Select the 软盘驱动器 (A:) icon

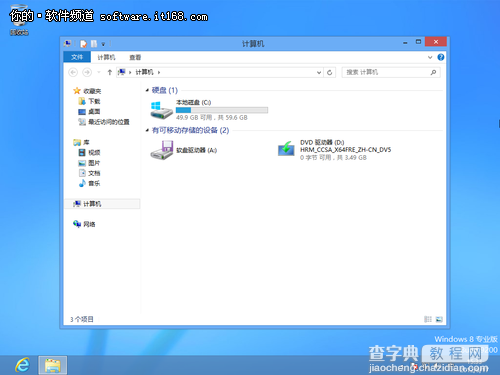tap(161, 150)
